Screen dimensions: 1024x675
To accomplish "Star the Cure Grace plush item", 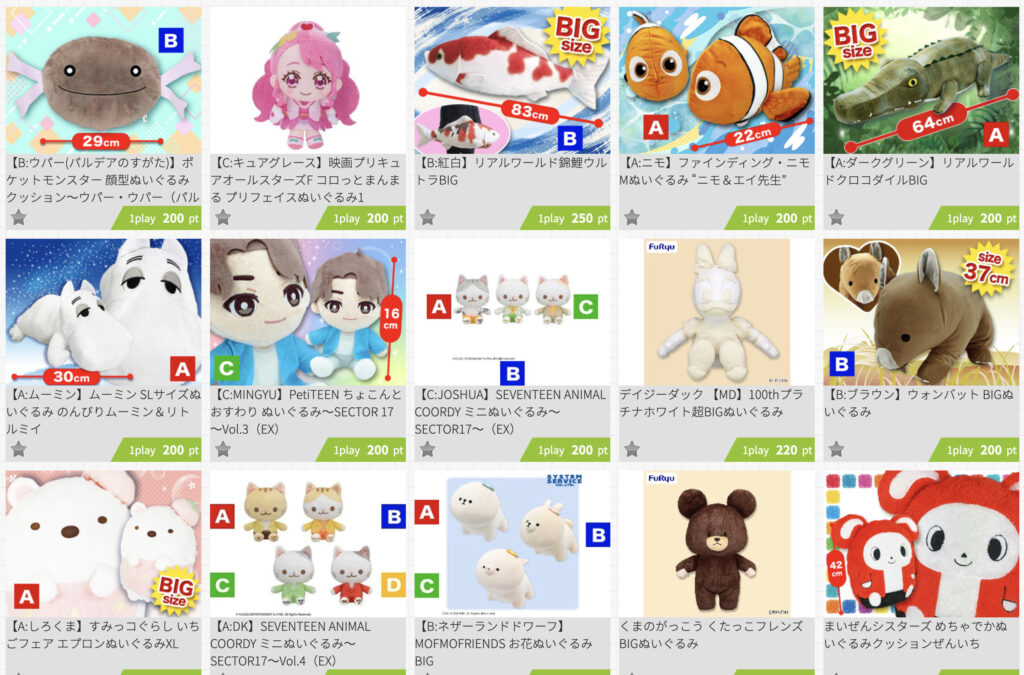I will click(x=223, y=217).
